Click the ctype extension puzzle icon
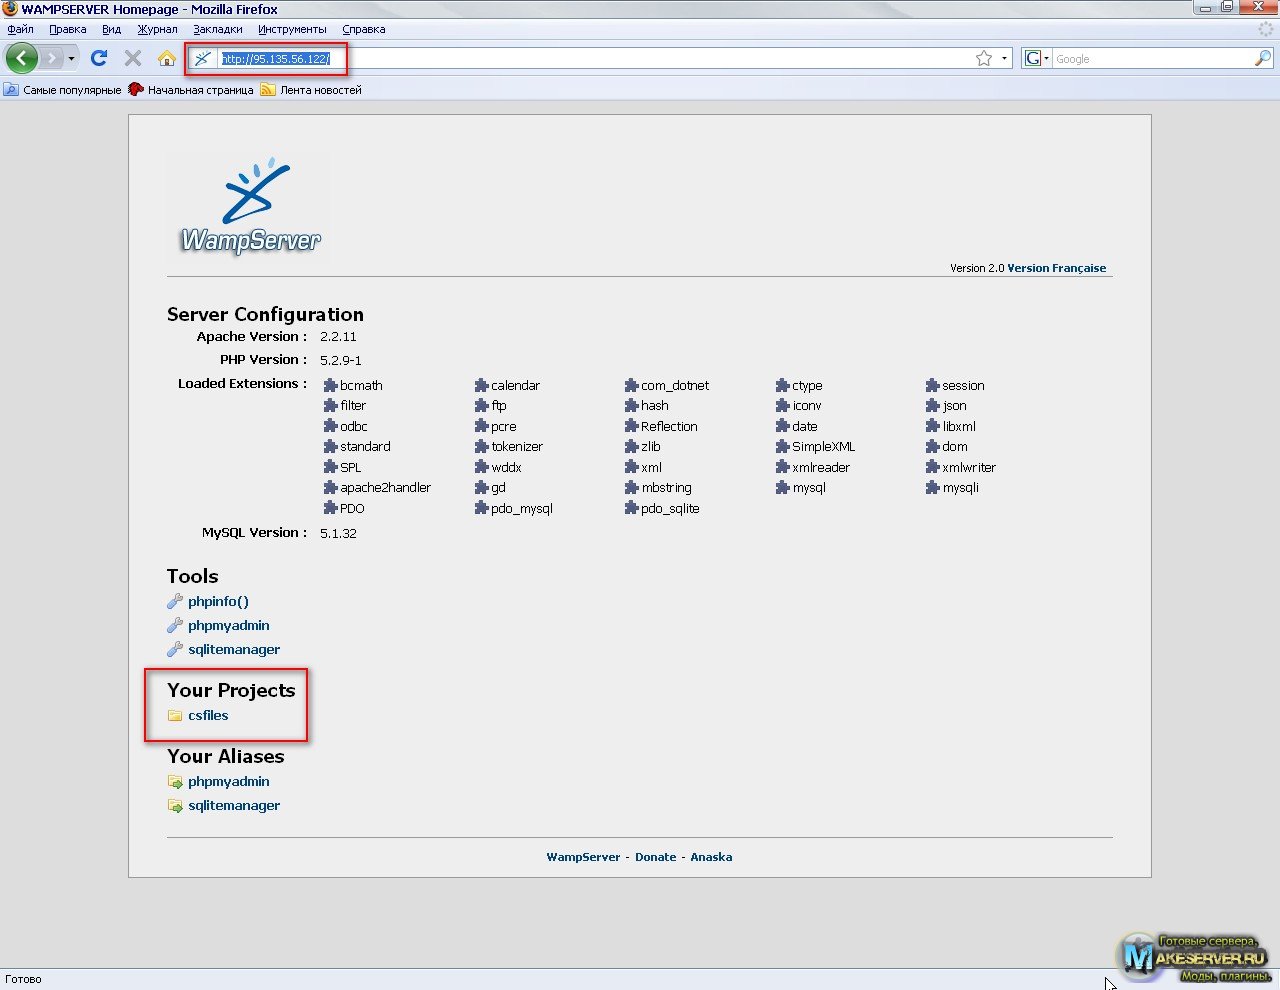 click(783, 385)
